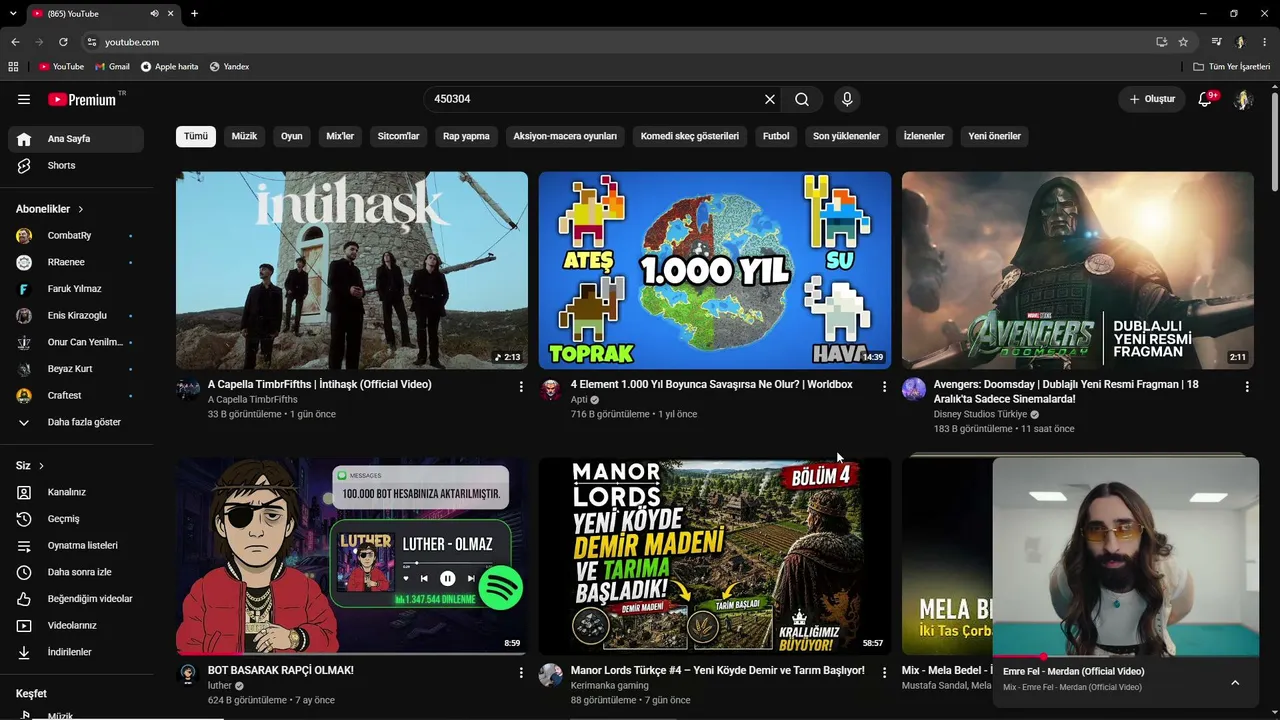The image size is (1280, 720).
Task: Start voice search with microphone
Action: click(847, 99)
